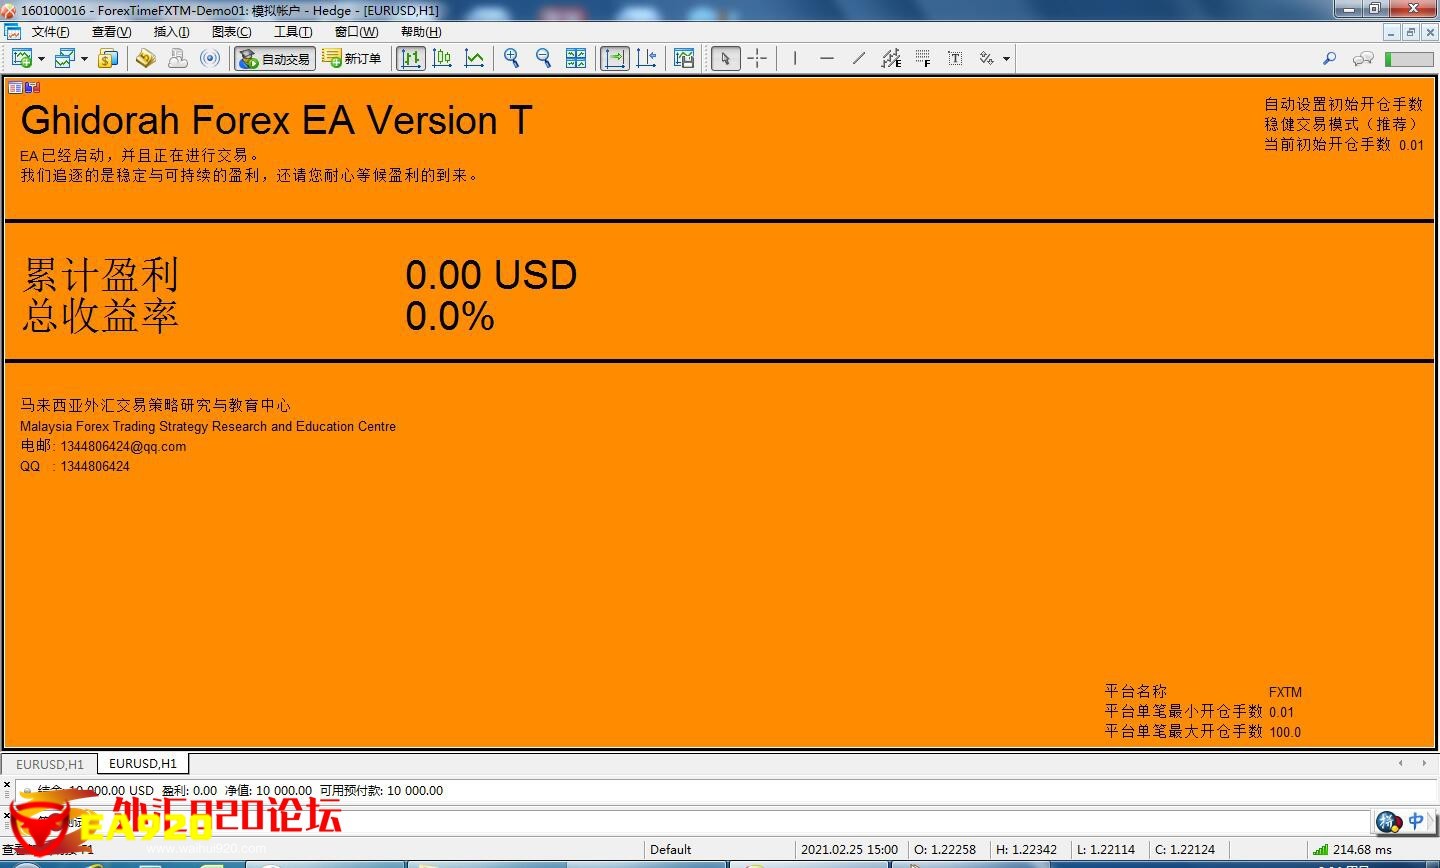Viewport: 1440px width, 868px height.
Task: Select the active EURUSD,H1 chart tab
Action: 143,763
